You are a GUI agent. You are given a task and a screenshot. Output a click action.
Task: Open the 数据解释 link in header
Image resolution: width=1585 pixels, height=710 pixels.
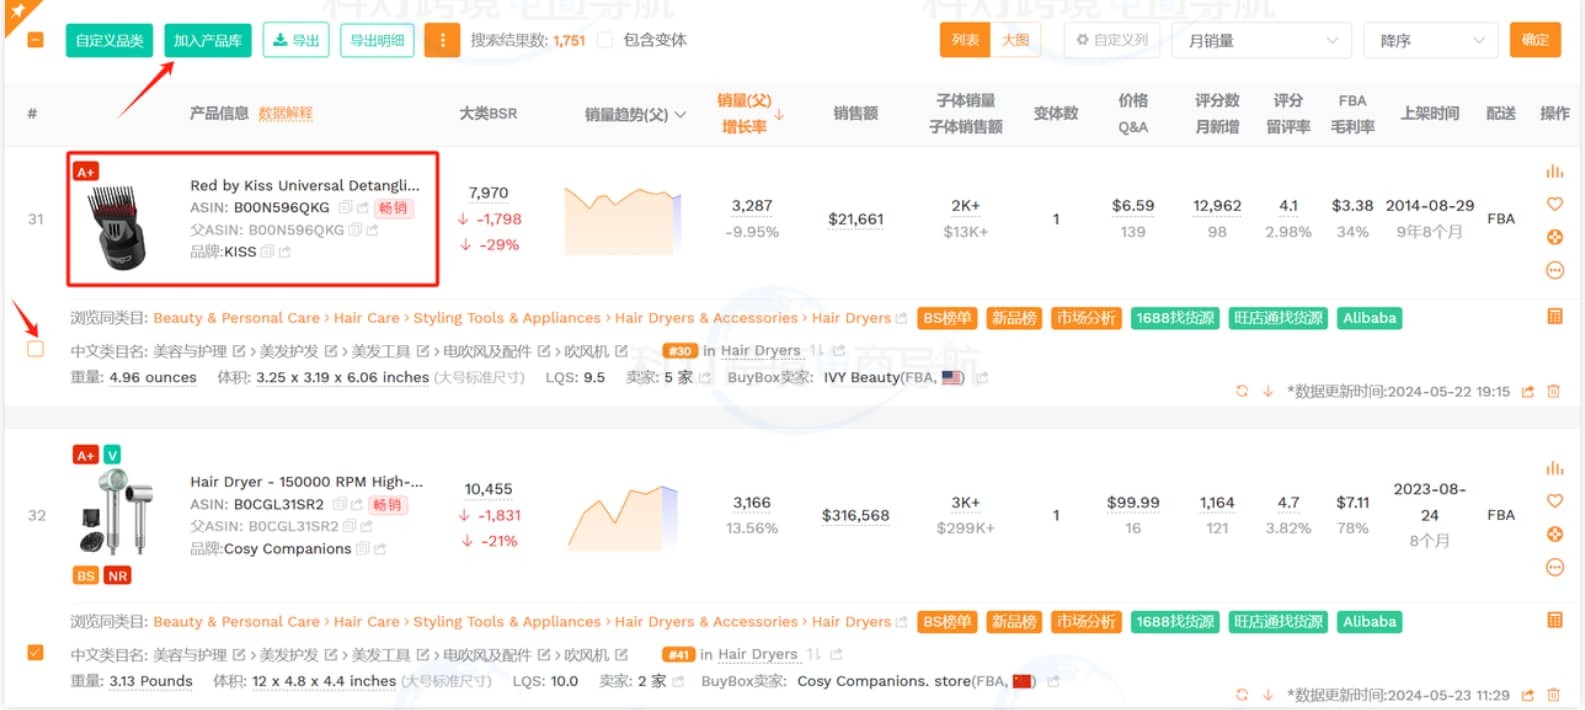(285, 114)
